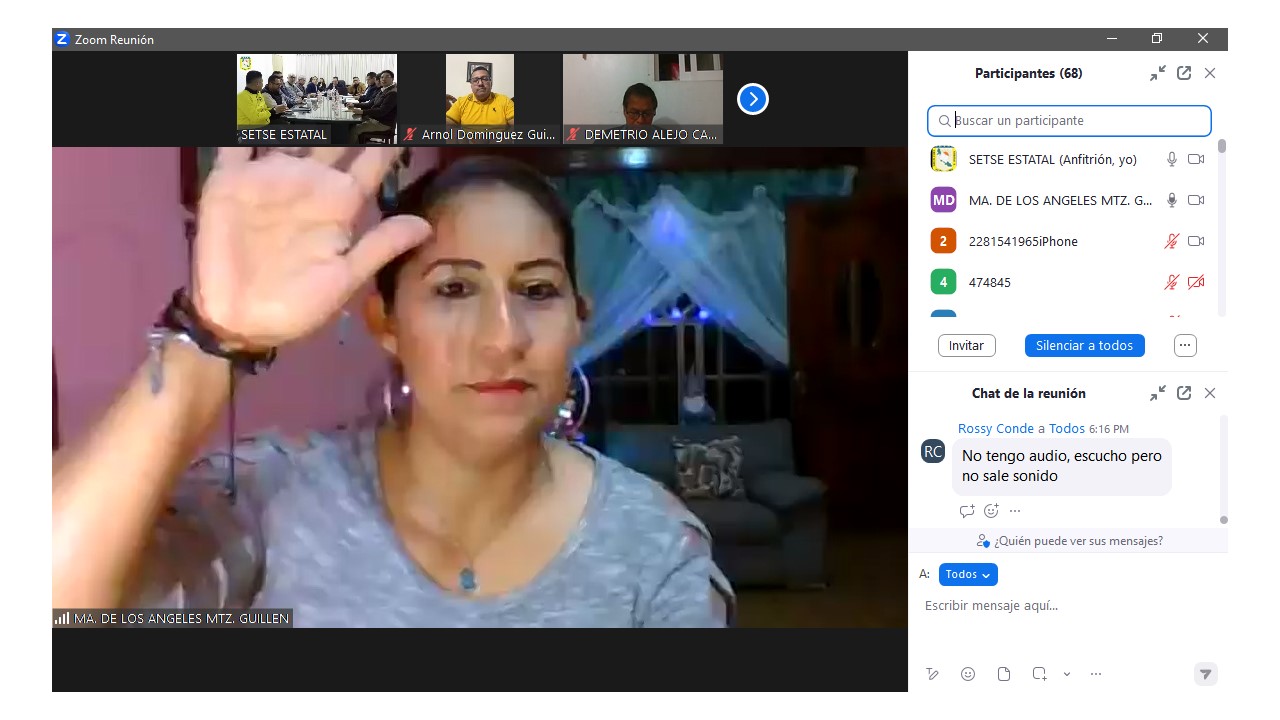1280x720 pixels.
Task: Click the file attachment icon in chat
Action: (1004, 674)
